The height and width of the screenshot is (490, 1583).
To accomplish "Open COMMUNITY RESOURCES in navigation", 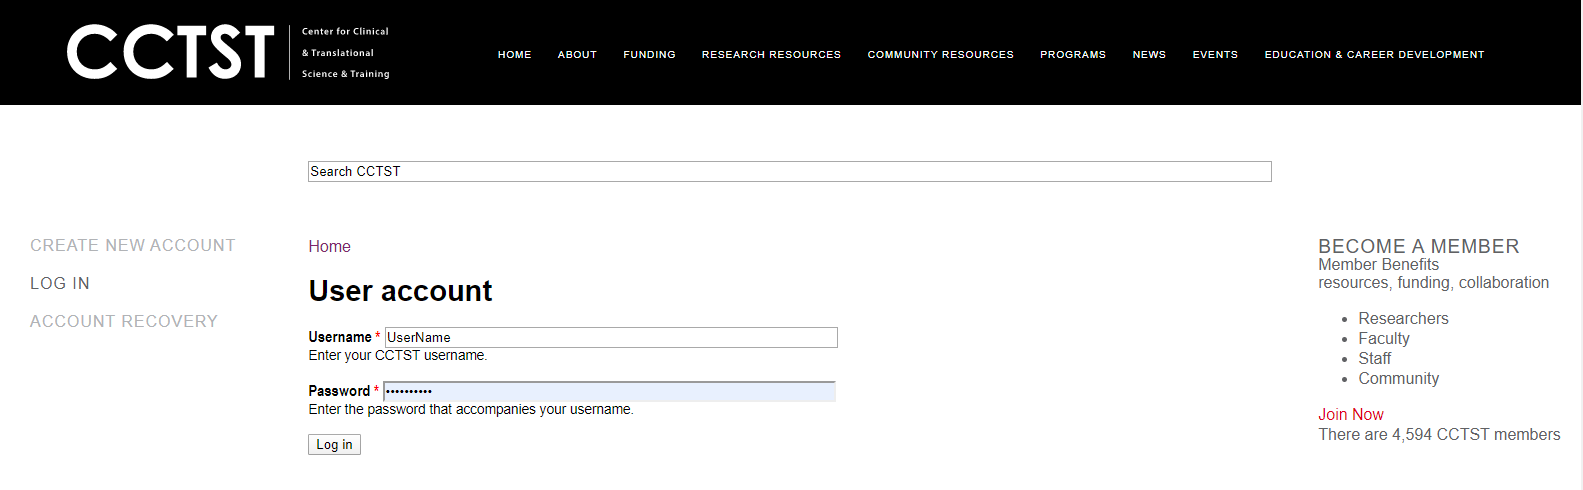I will coord(940,55).
